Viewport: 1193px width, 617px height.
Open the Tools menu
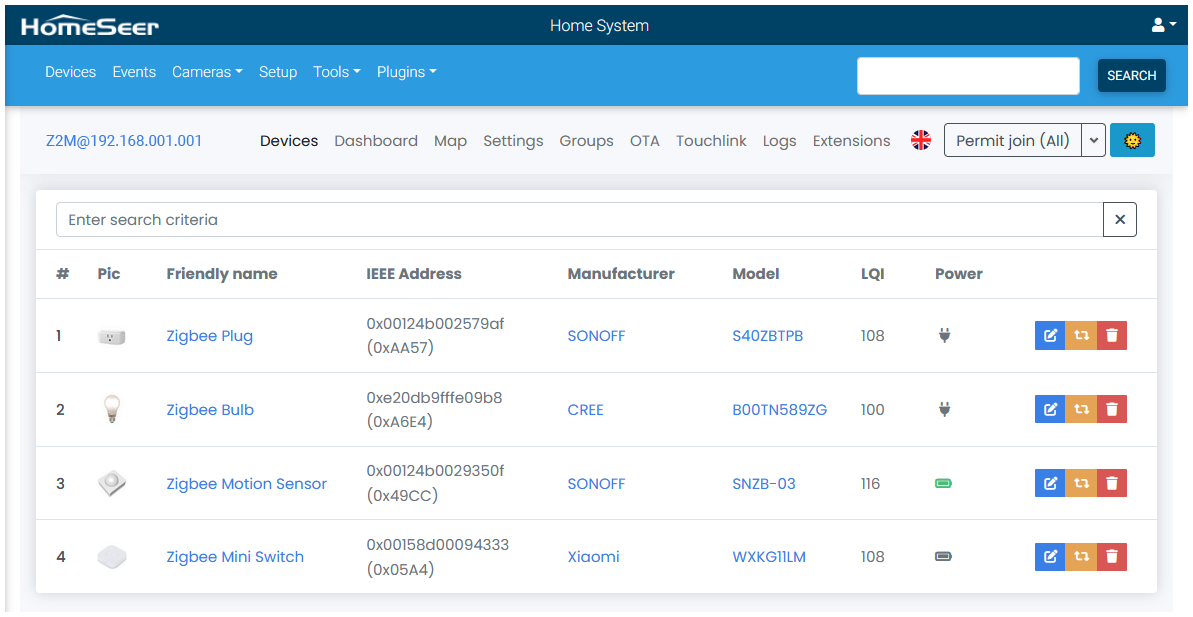point(337,71)
